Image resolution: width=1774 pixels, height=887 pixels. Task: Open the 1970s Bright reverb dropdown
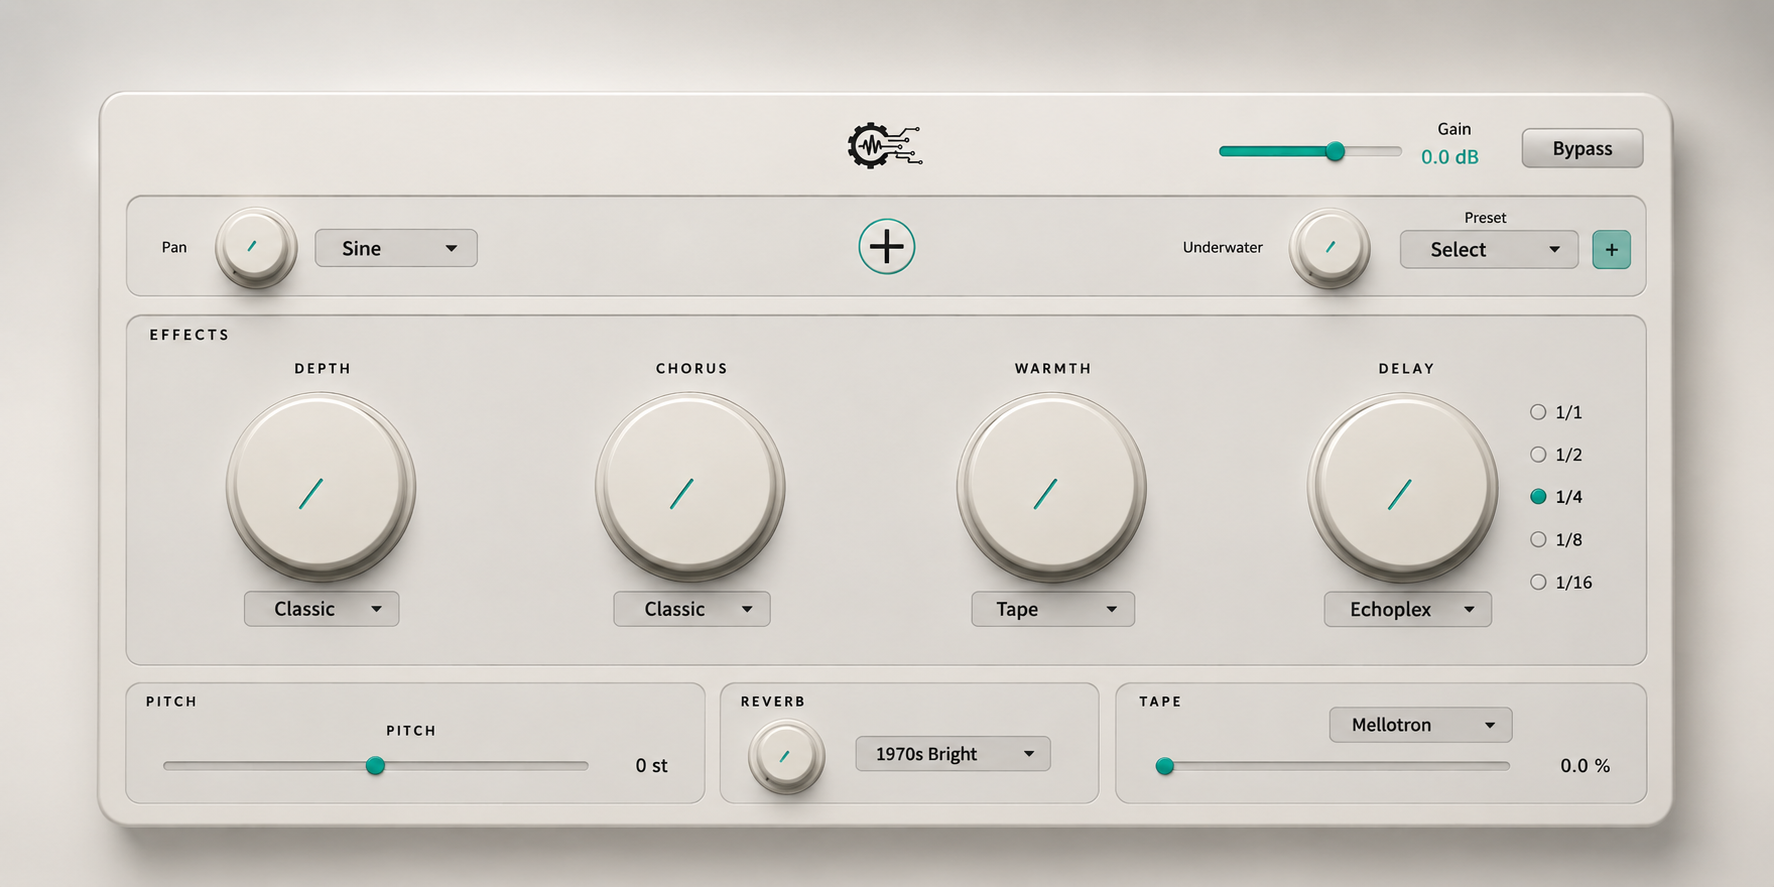click(x=953, y=754)
